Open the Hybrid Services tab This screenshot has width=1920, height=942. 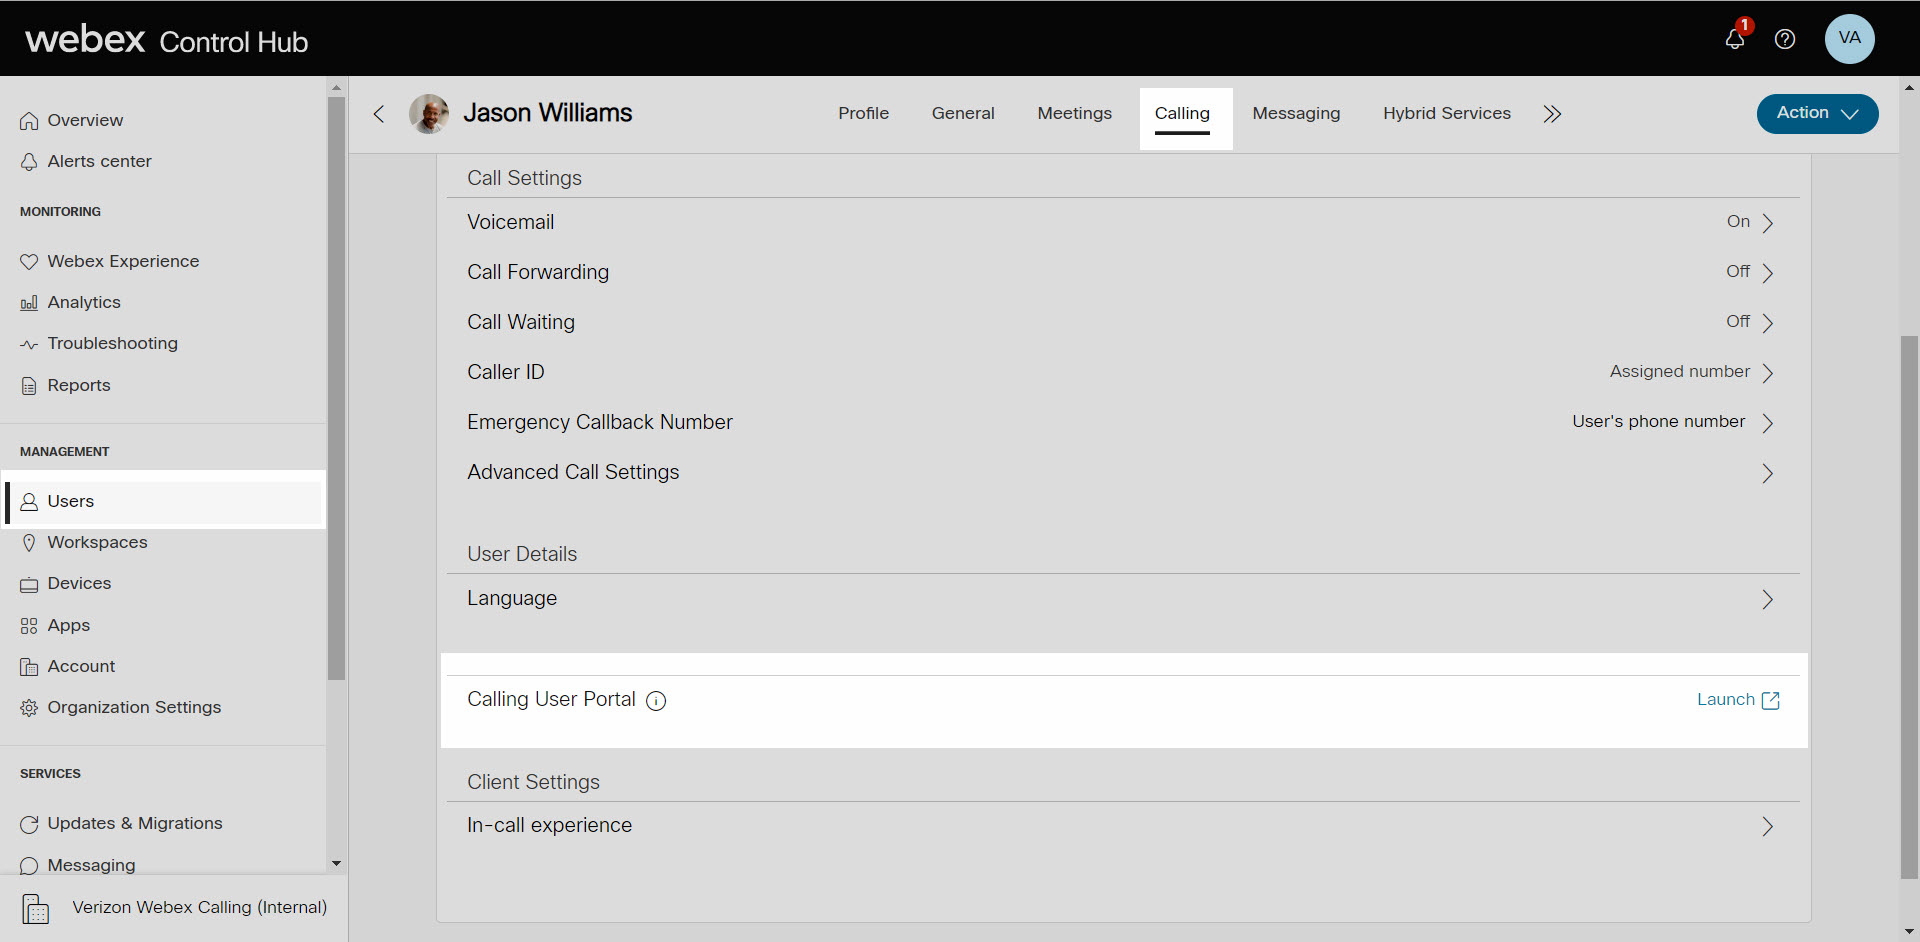[1447, 113]
